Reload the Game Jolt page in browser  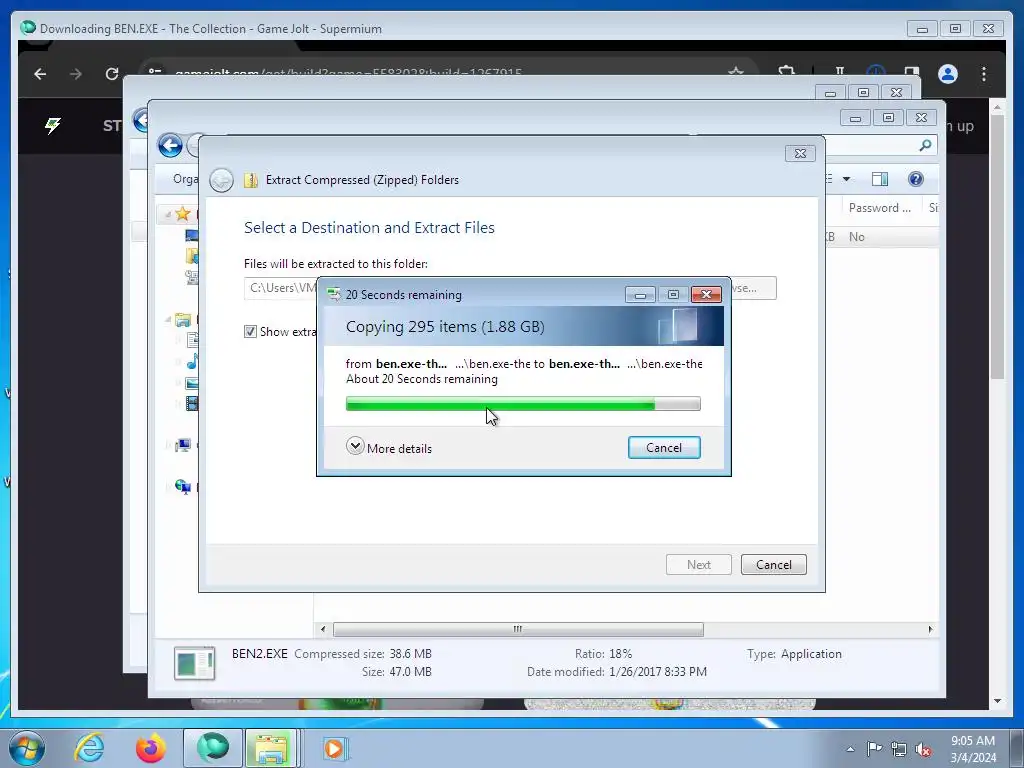[x=112, y=74]
